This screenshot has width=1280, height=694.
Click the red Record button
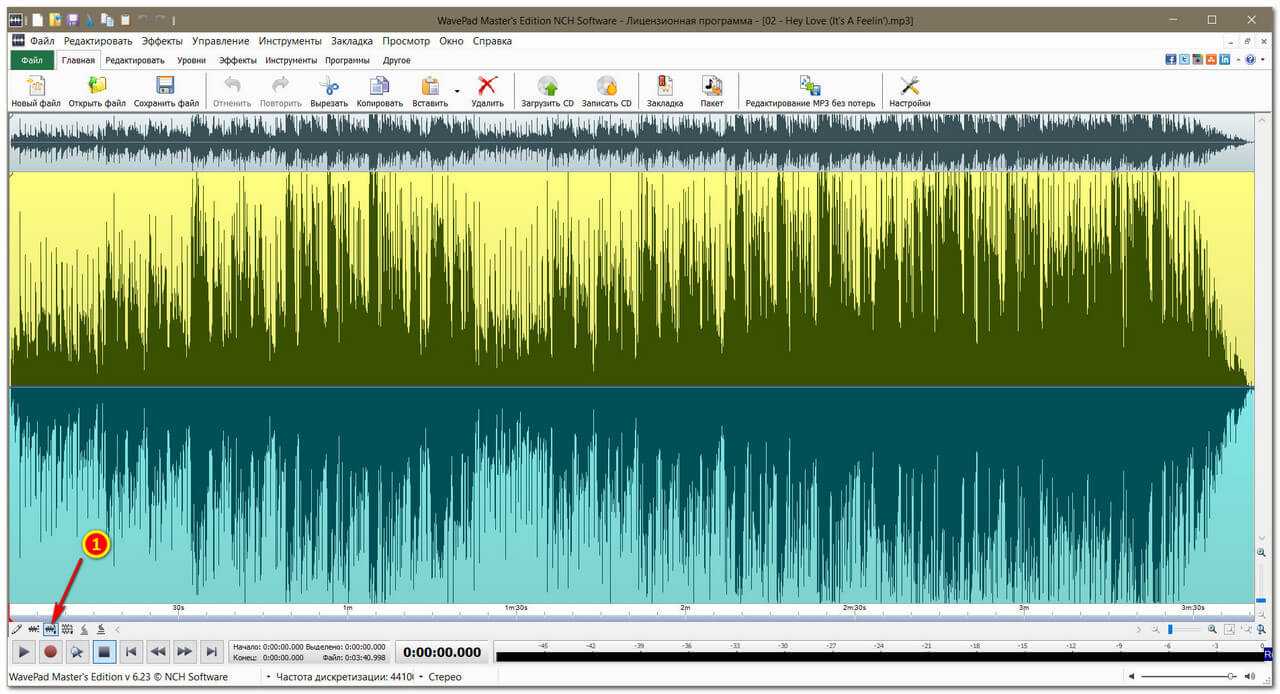coord(50,652)
